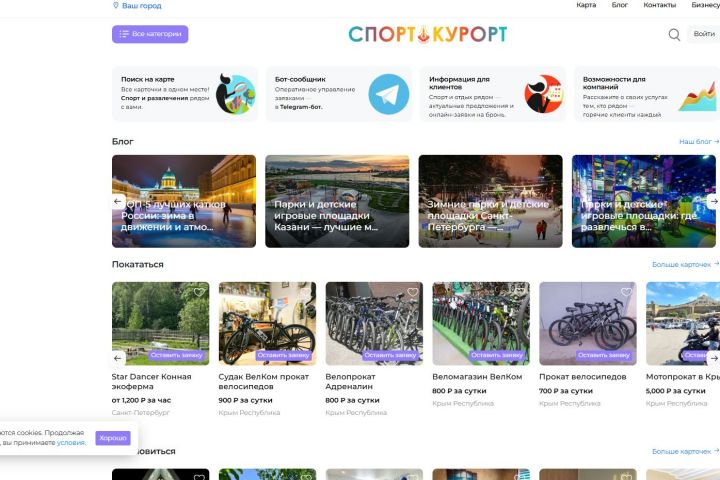Click 'Оставить заявку' on Веломагазин ВелКом card
This screenshot has width=720, height=480.
point(497,355)
